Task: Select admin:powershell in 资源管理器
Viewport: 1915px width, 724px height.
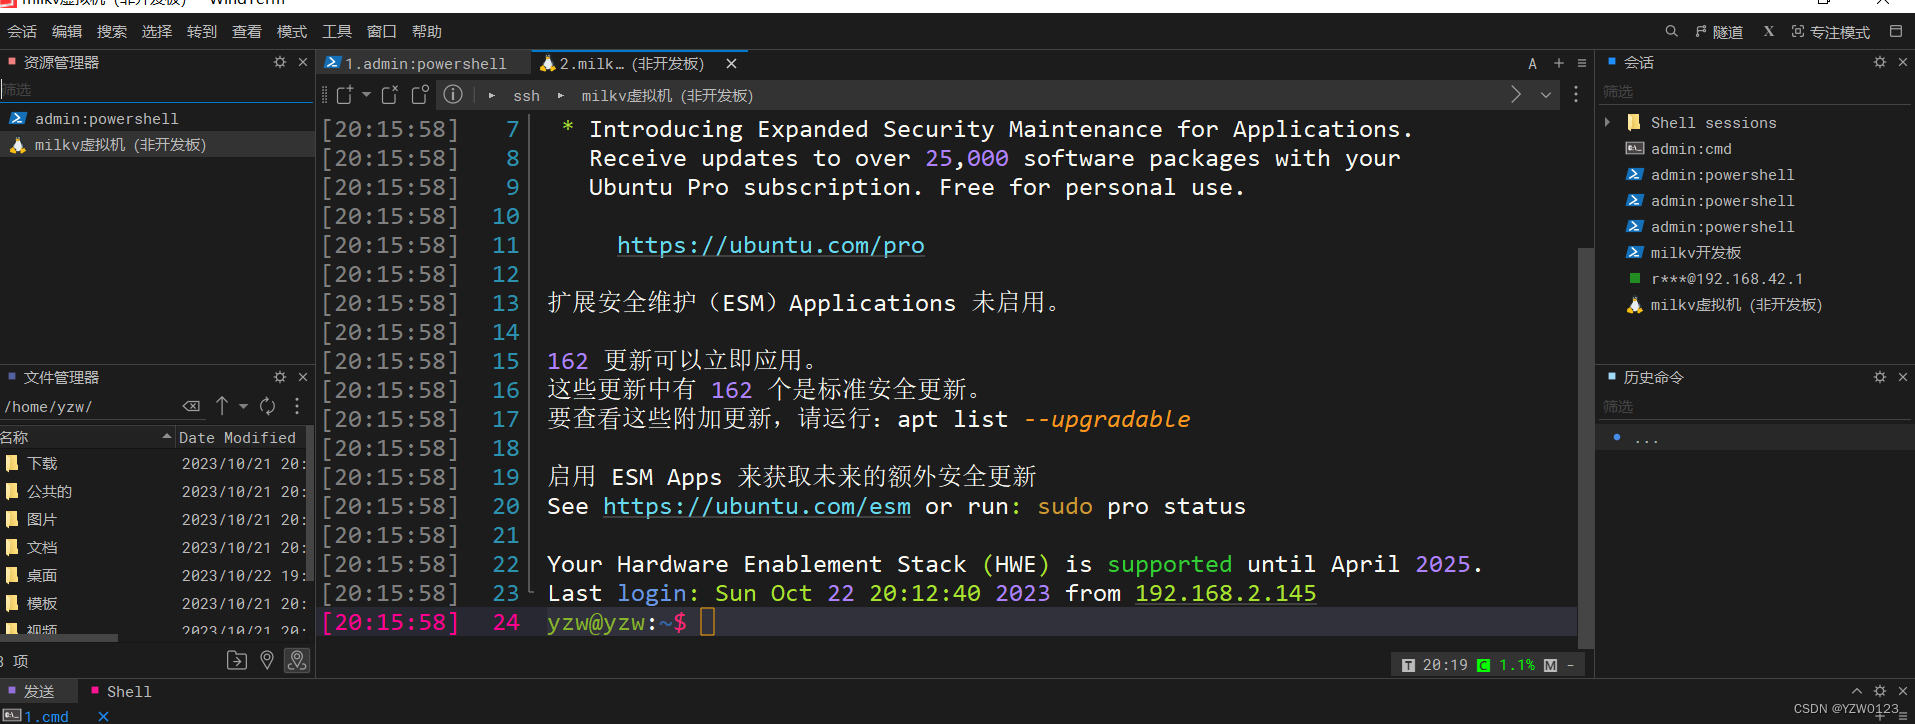Action: pos(157,118)
